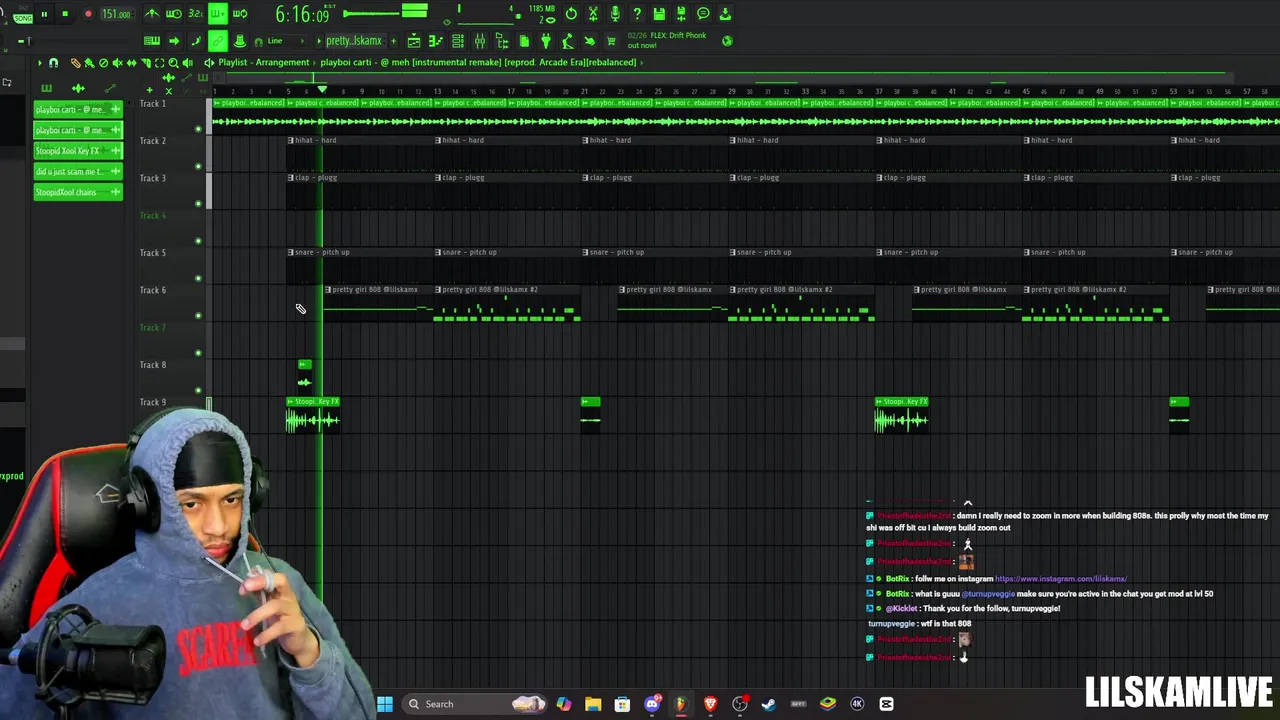Open the audio editor scissors icon
The width and height of the screenshot is (1280, 720).
pyautogui.click(x=593, y=14)
